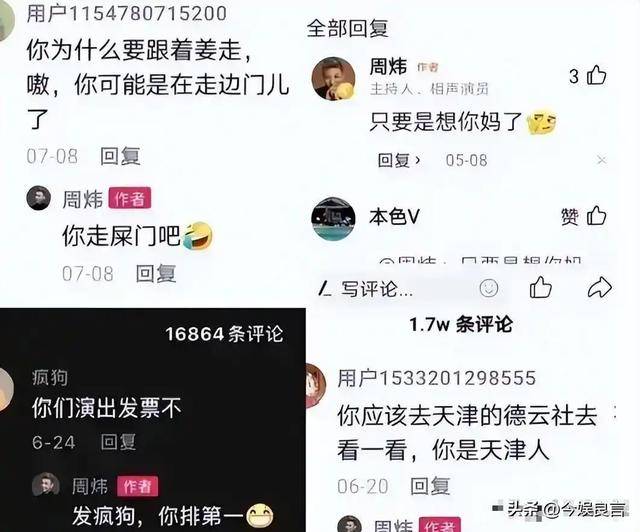Like 周炜's reply with 3 thumbs-up
The width and height of the screenshot is (640, 532).
(596, 76)
